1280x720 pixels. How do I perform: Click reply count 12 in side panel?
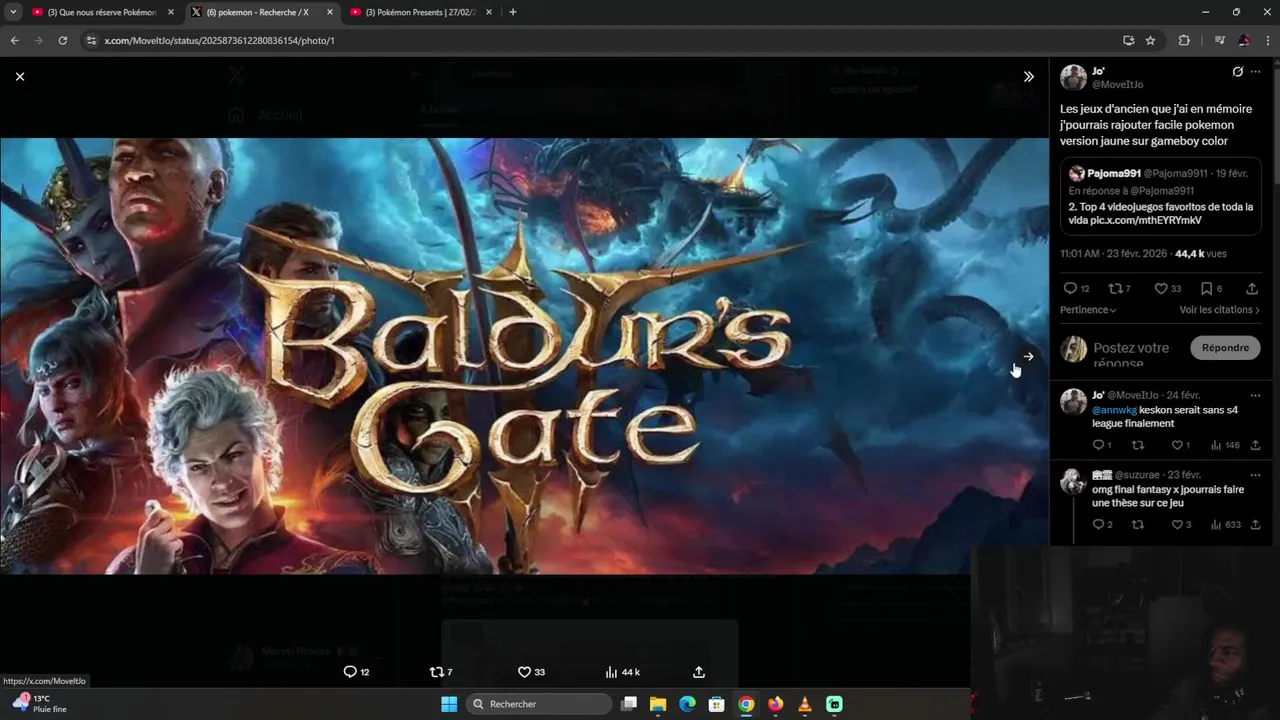pos(1076,288)
